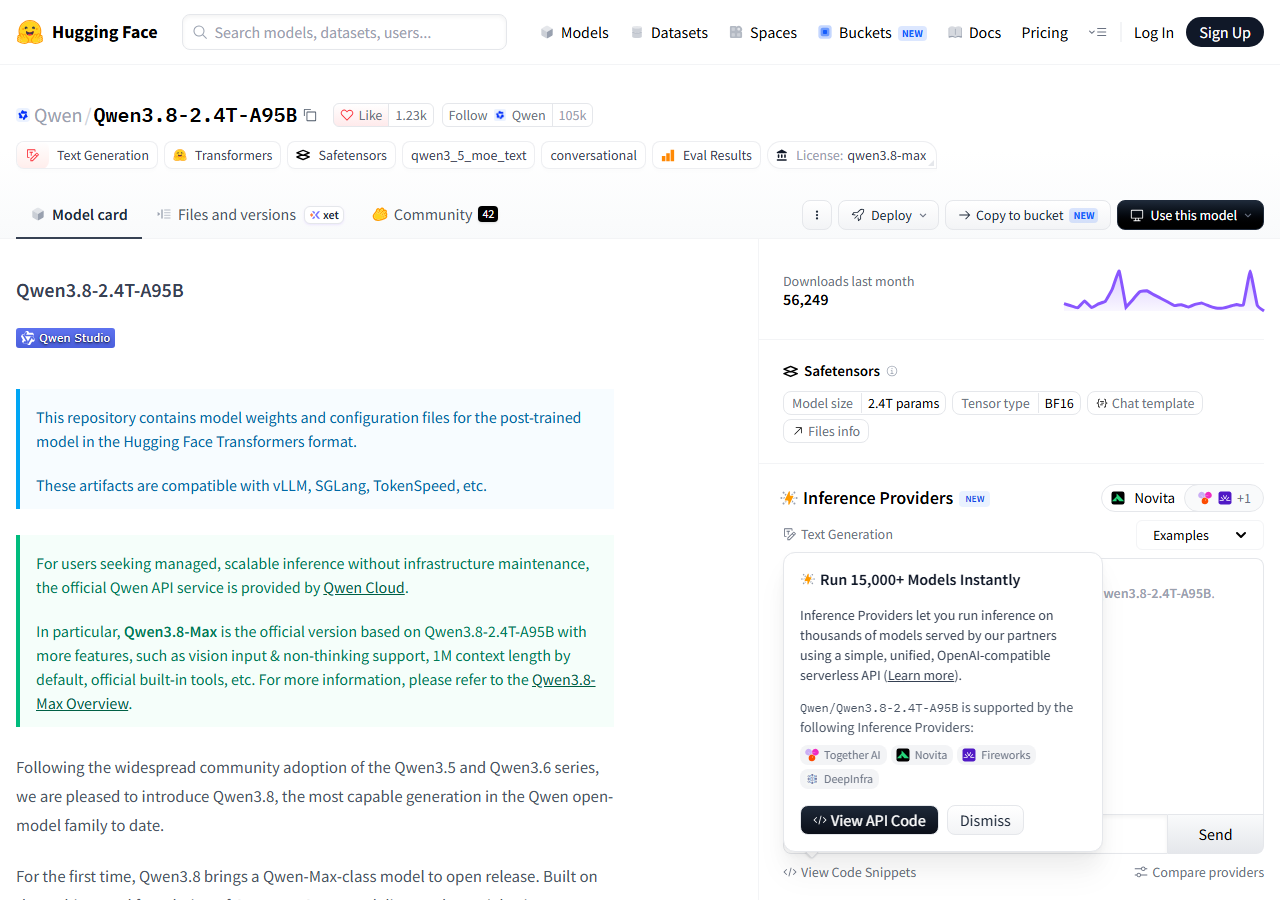Select the conversational tag
This screenshot has height=900, width=1280.
tap(594, 155)
